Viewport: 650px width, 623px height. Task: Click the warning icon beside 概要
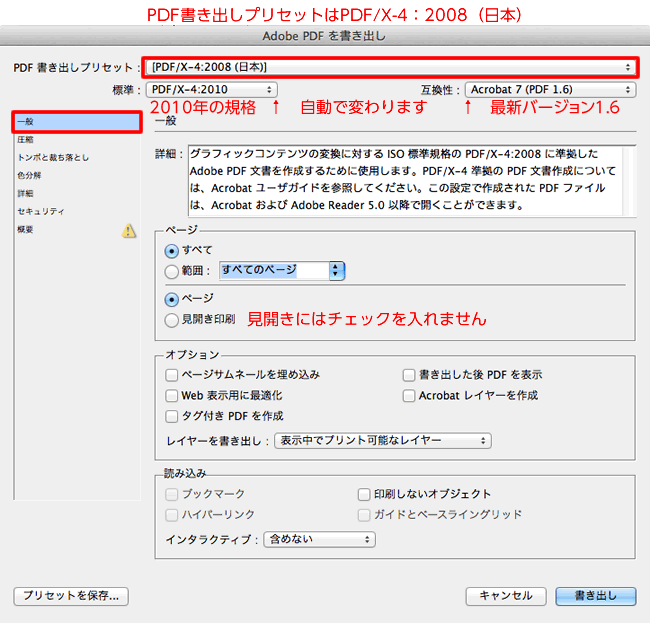tap(129, 230)
